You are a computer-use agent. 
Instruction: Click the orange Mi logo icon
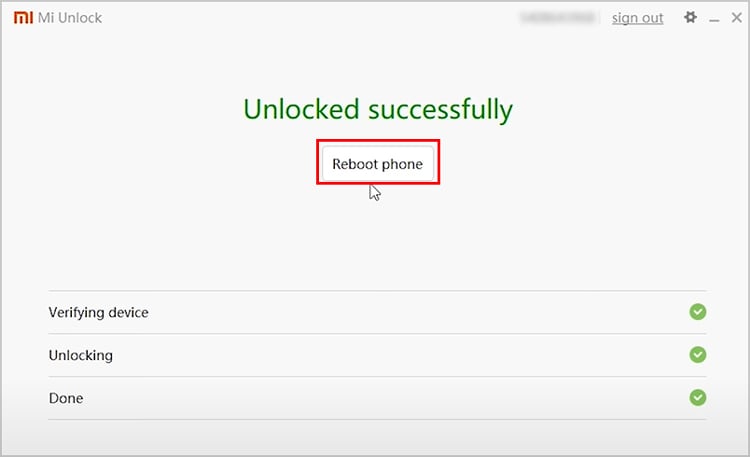tap(23, 18)
